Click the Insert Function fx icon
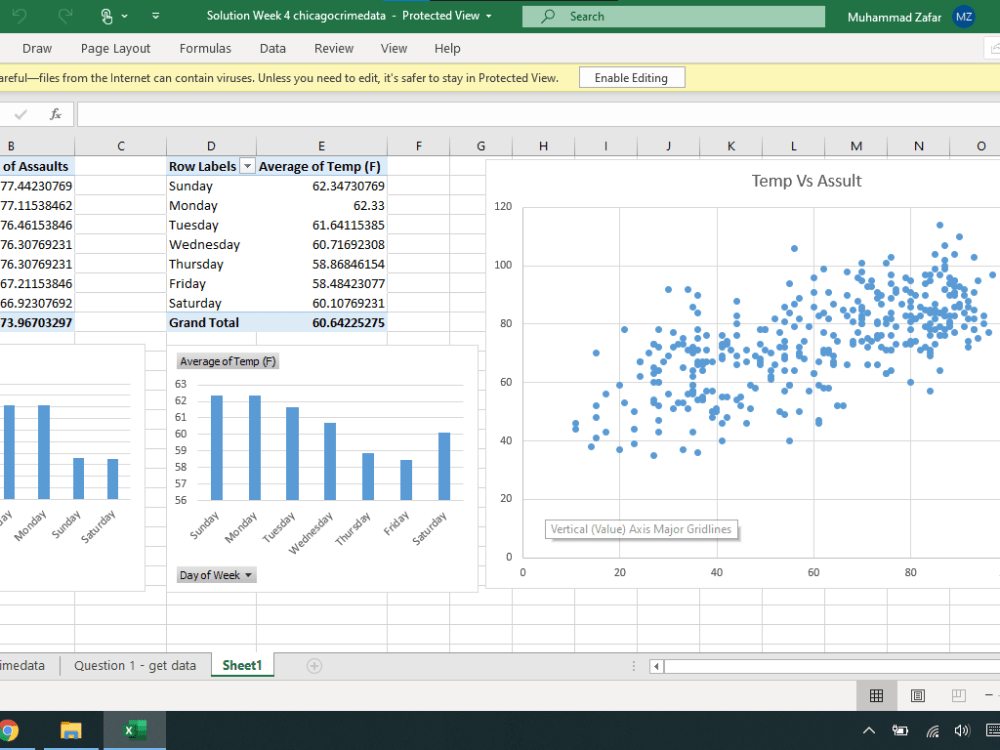The image size is (1000, 750). click(55, 113)
